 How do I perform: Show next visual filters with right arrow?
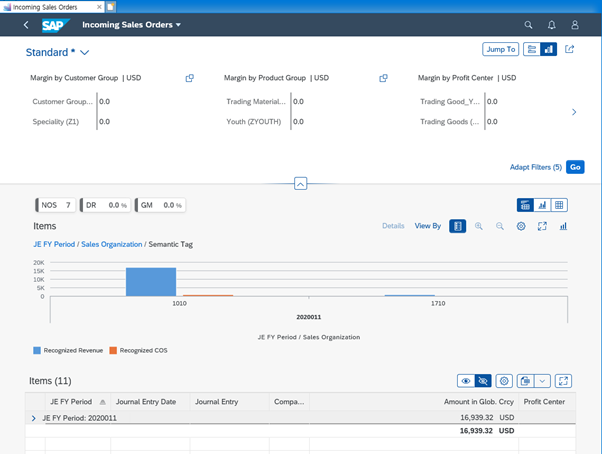click(574, 112)
